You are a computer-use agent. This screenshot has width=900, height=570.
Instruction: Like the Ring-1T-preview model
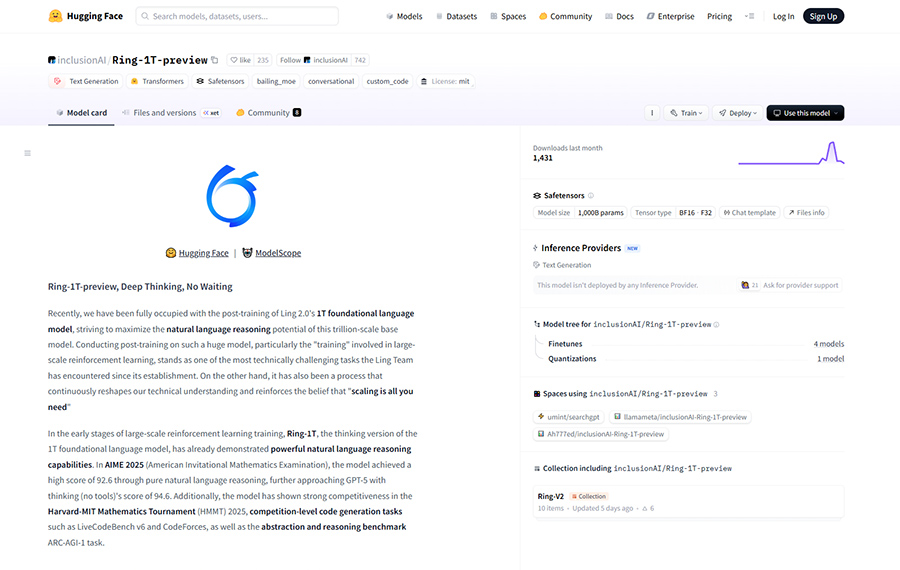click(240, 60)
